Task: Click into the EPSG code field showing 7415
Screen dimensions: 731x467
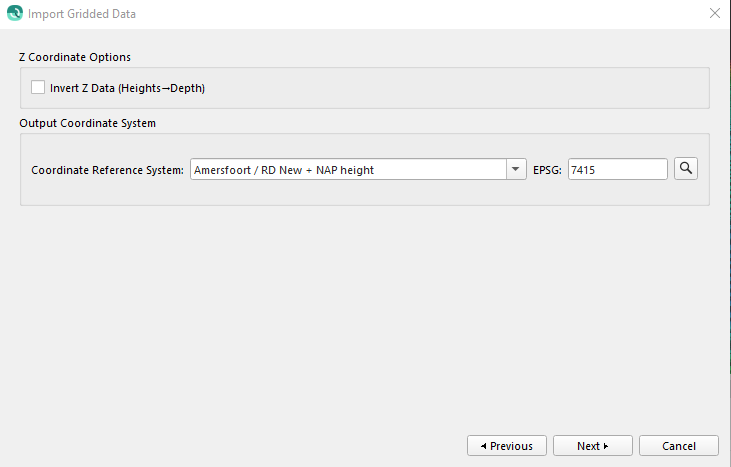Action: (x=617, y=170)
